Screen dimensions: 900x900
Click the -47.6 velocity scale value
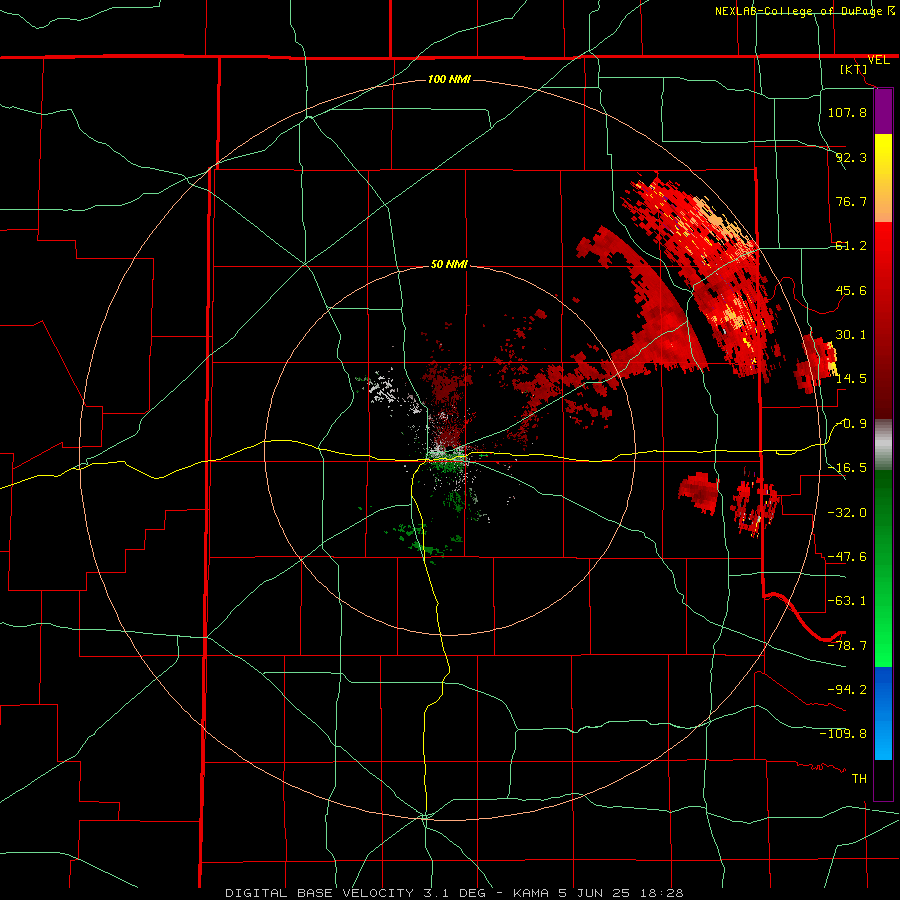tap(847, 557)
